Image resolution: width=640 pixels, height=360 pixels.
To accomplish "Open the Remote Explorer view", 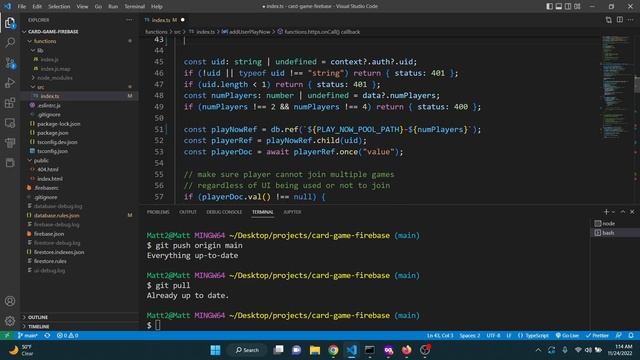I will tap(10, 123).
